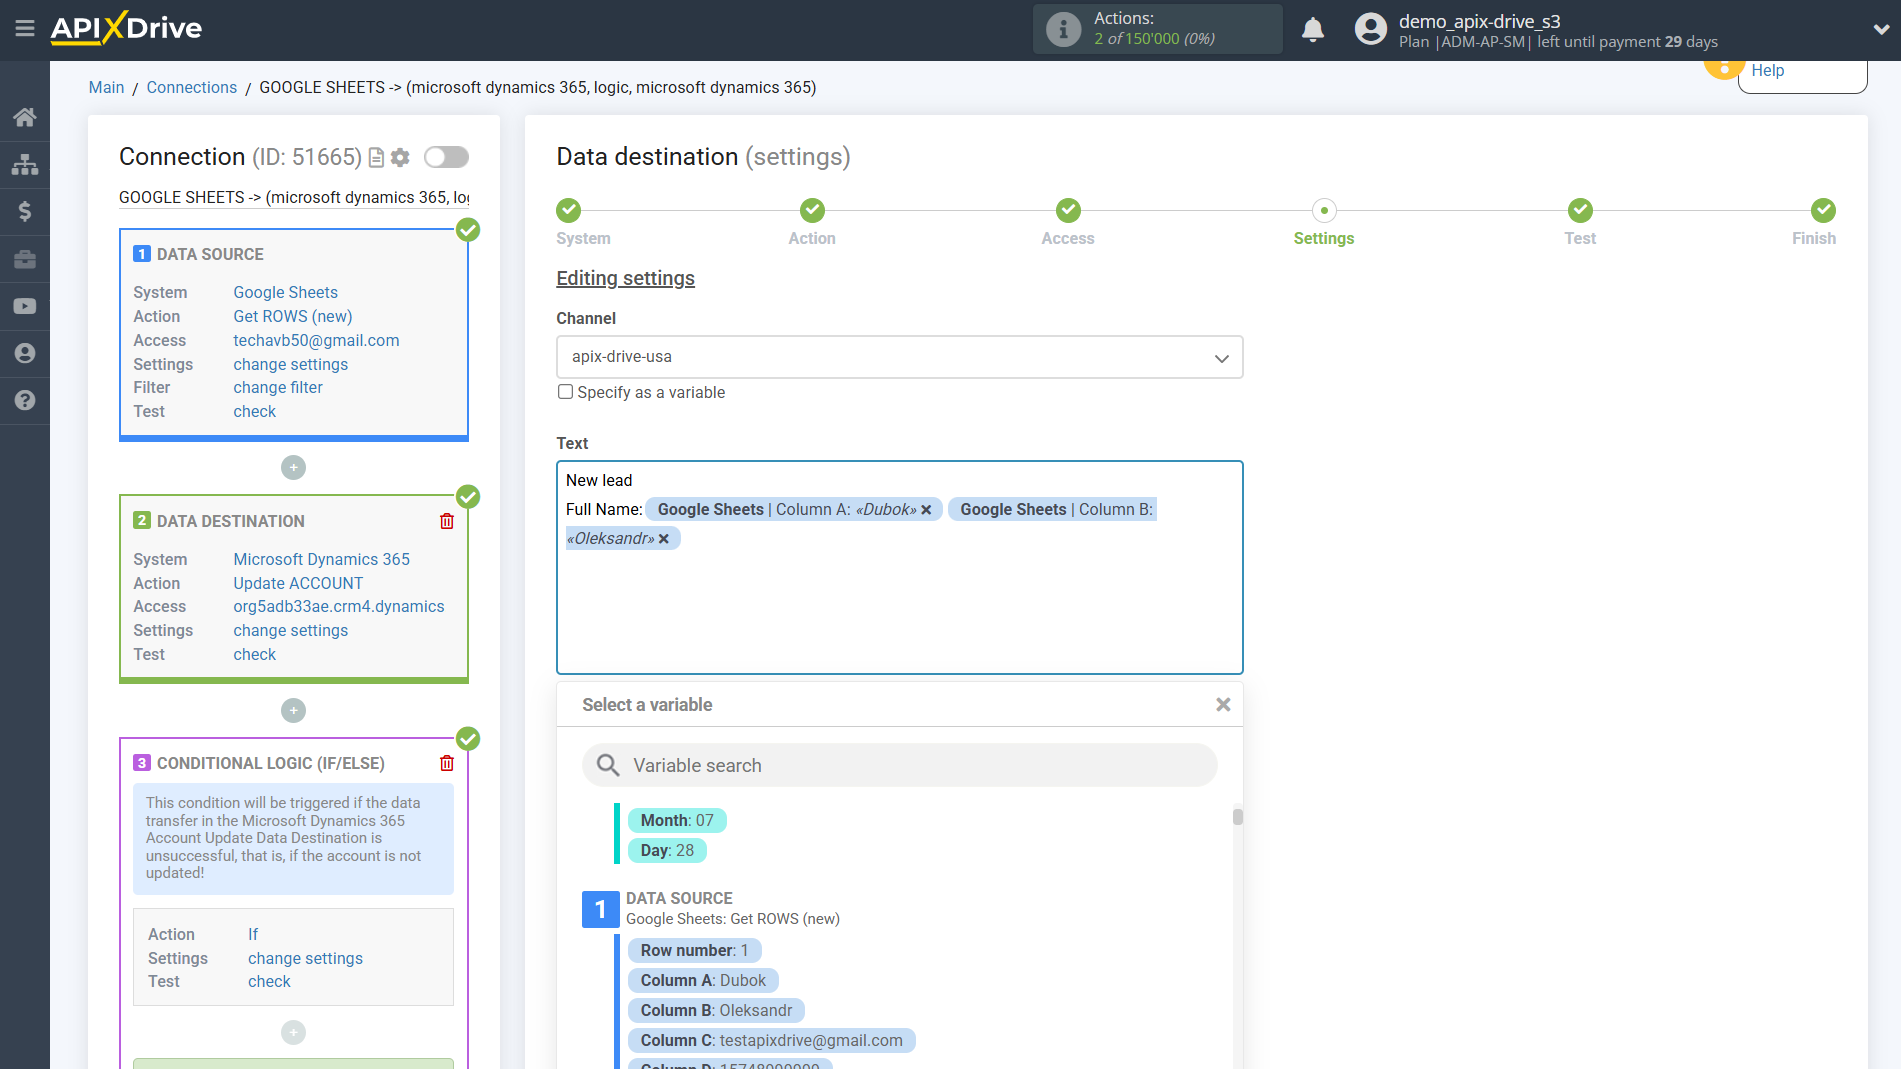Open the help question sidebar icon

[x=25, y=400]
